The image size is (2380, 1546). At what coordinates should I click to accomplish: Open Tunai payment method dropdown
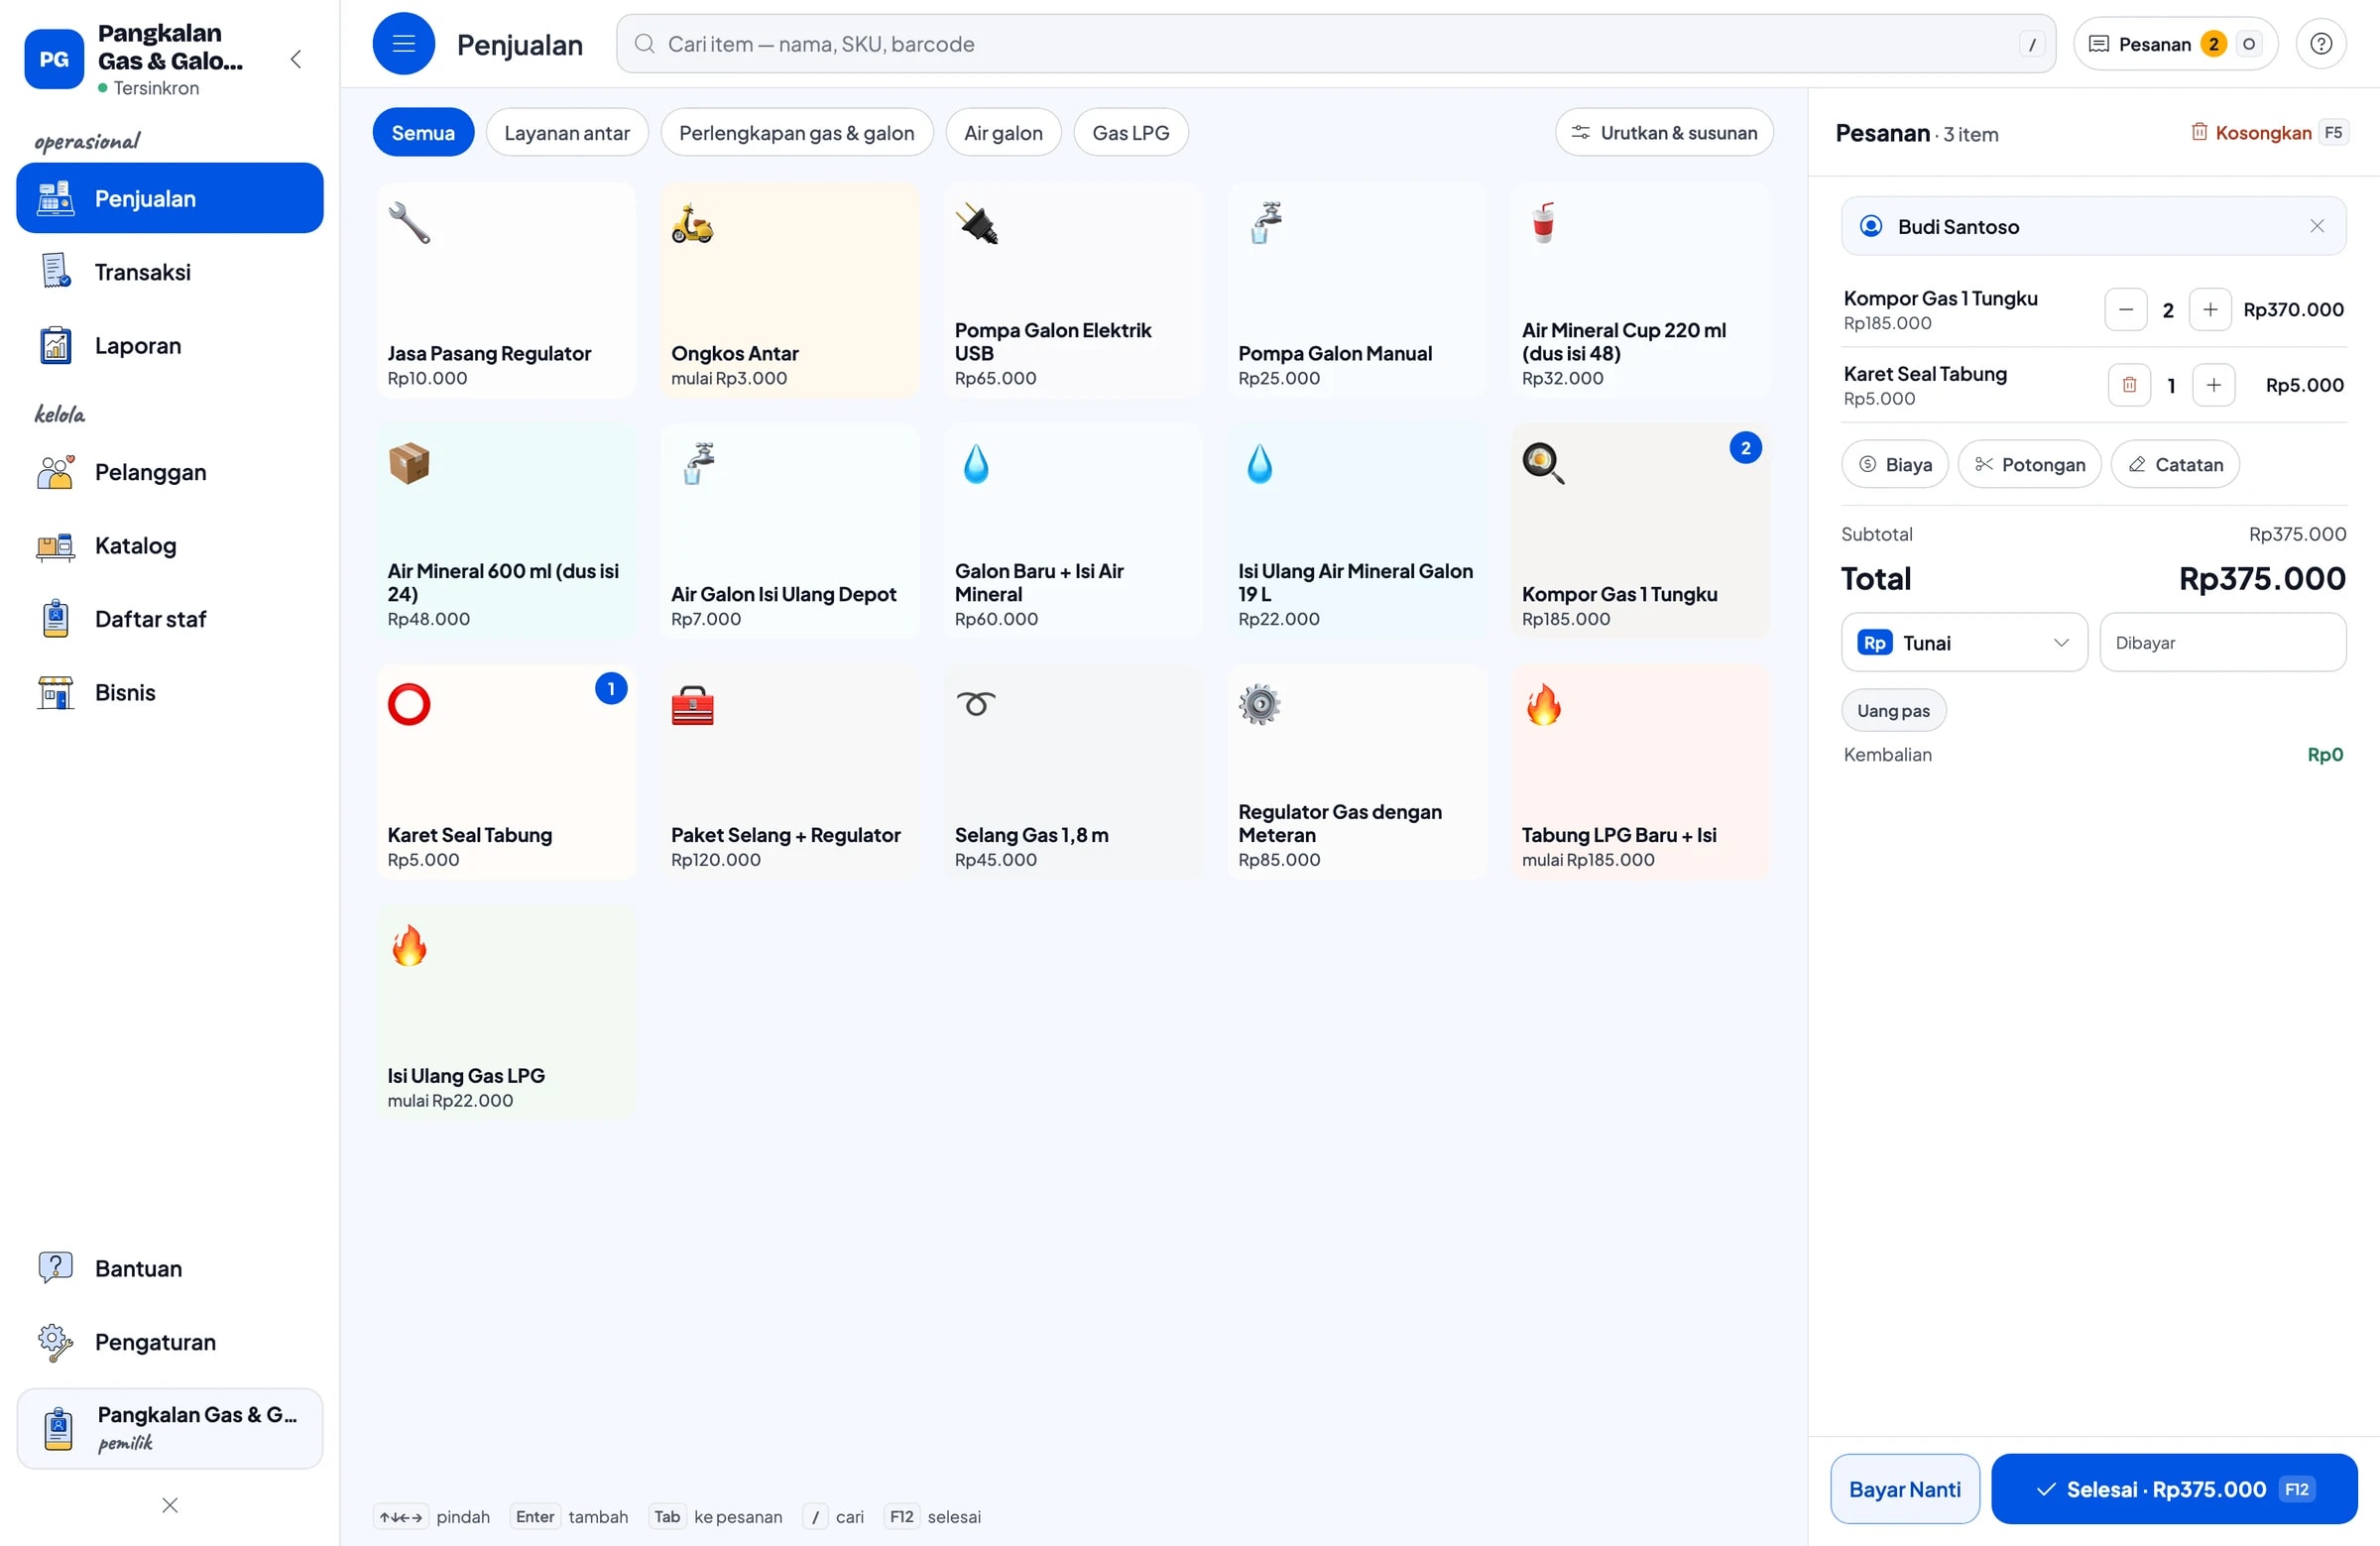(x=1964, y=642)
